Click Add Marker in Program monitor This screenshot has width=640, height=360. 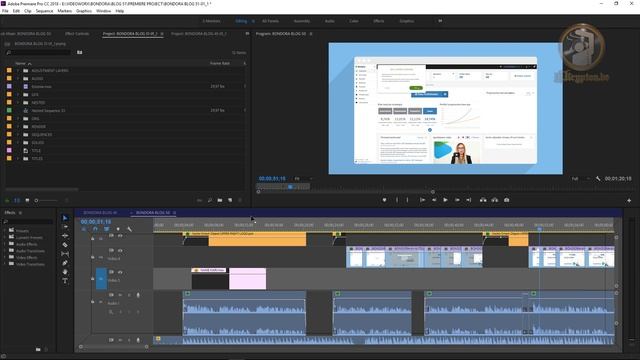pos(384,200)
